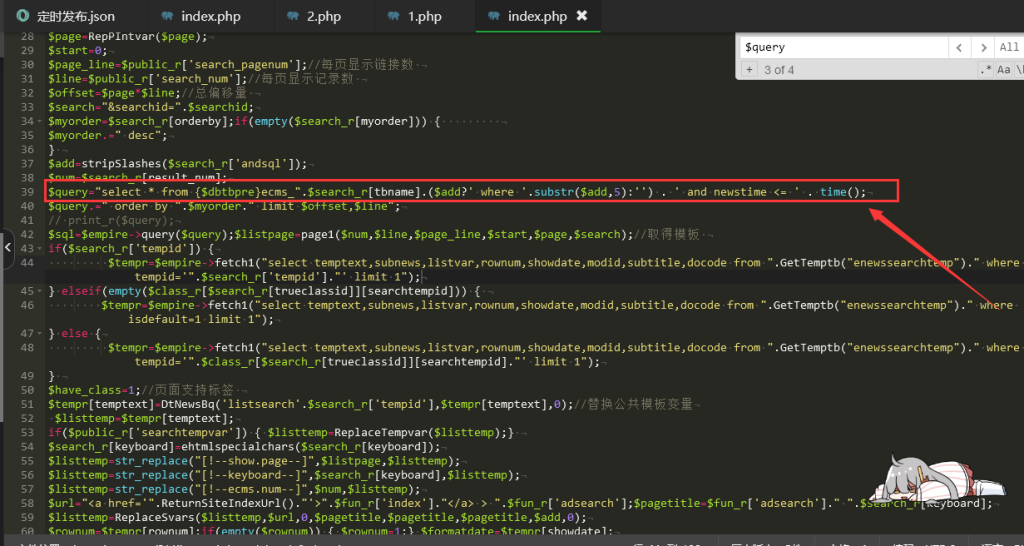
Task: Click the '// print_r($query);' comment line
Action: 112,220
